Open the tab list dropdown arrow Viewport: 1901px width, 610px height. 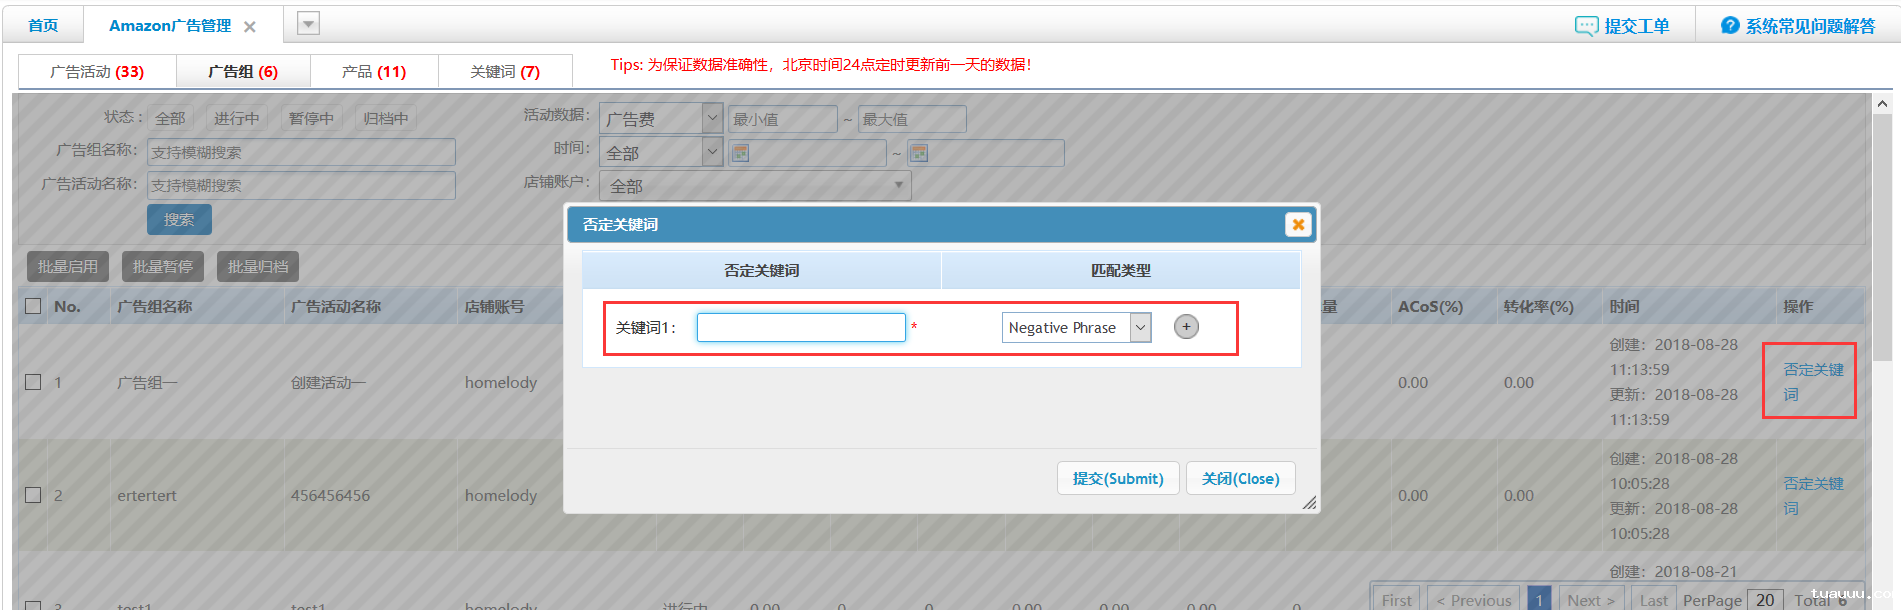pyautogui.click(x=308, y=24)
